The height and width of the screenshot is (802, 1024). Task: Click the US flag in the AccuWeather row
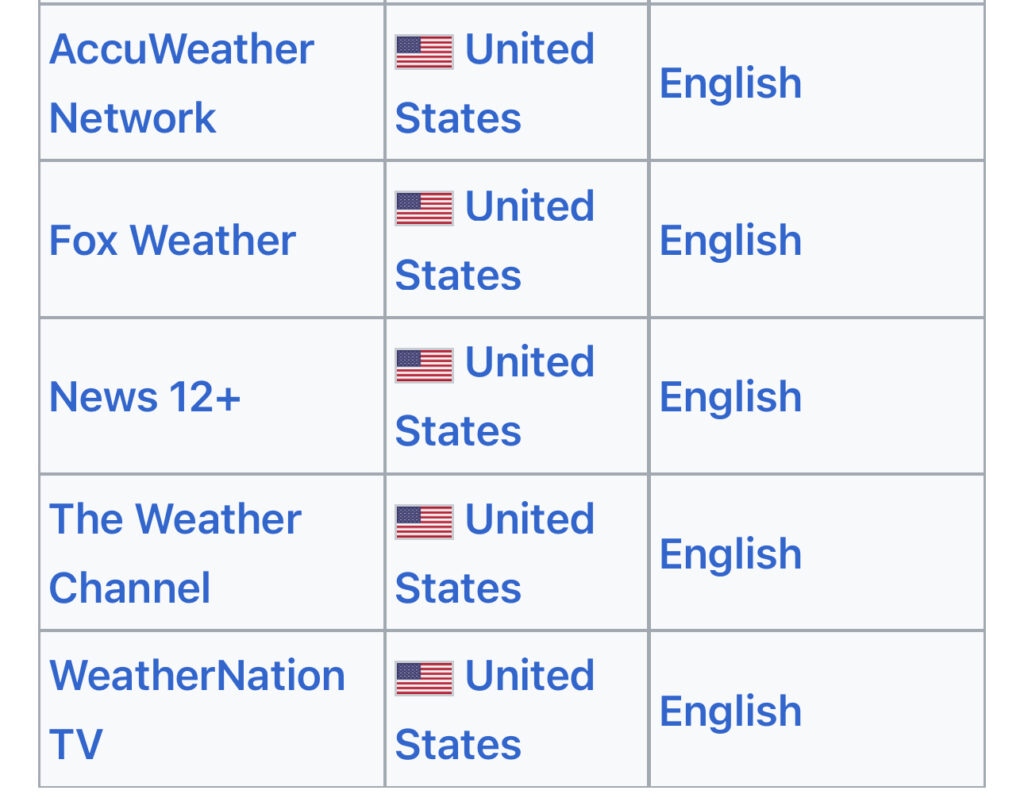[x=424, y=52]
